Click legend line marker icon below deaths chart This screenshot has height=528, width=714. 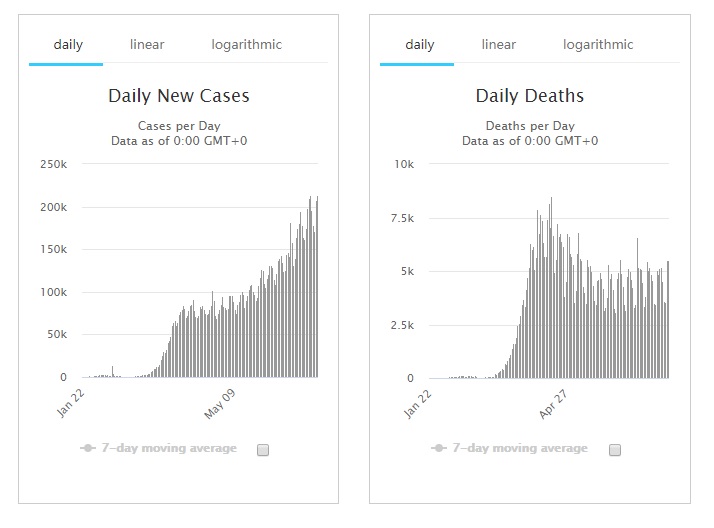(440, 448)
